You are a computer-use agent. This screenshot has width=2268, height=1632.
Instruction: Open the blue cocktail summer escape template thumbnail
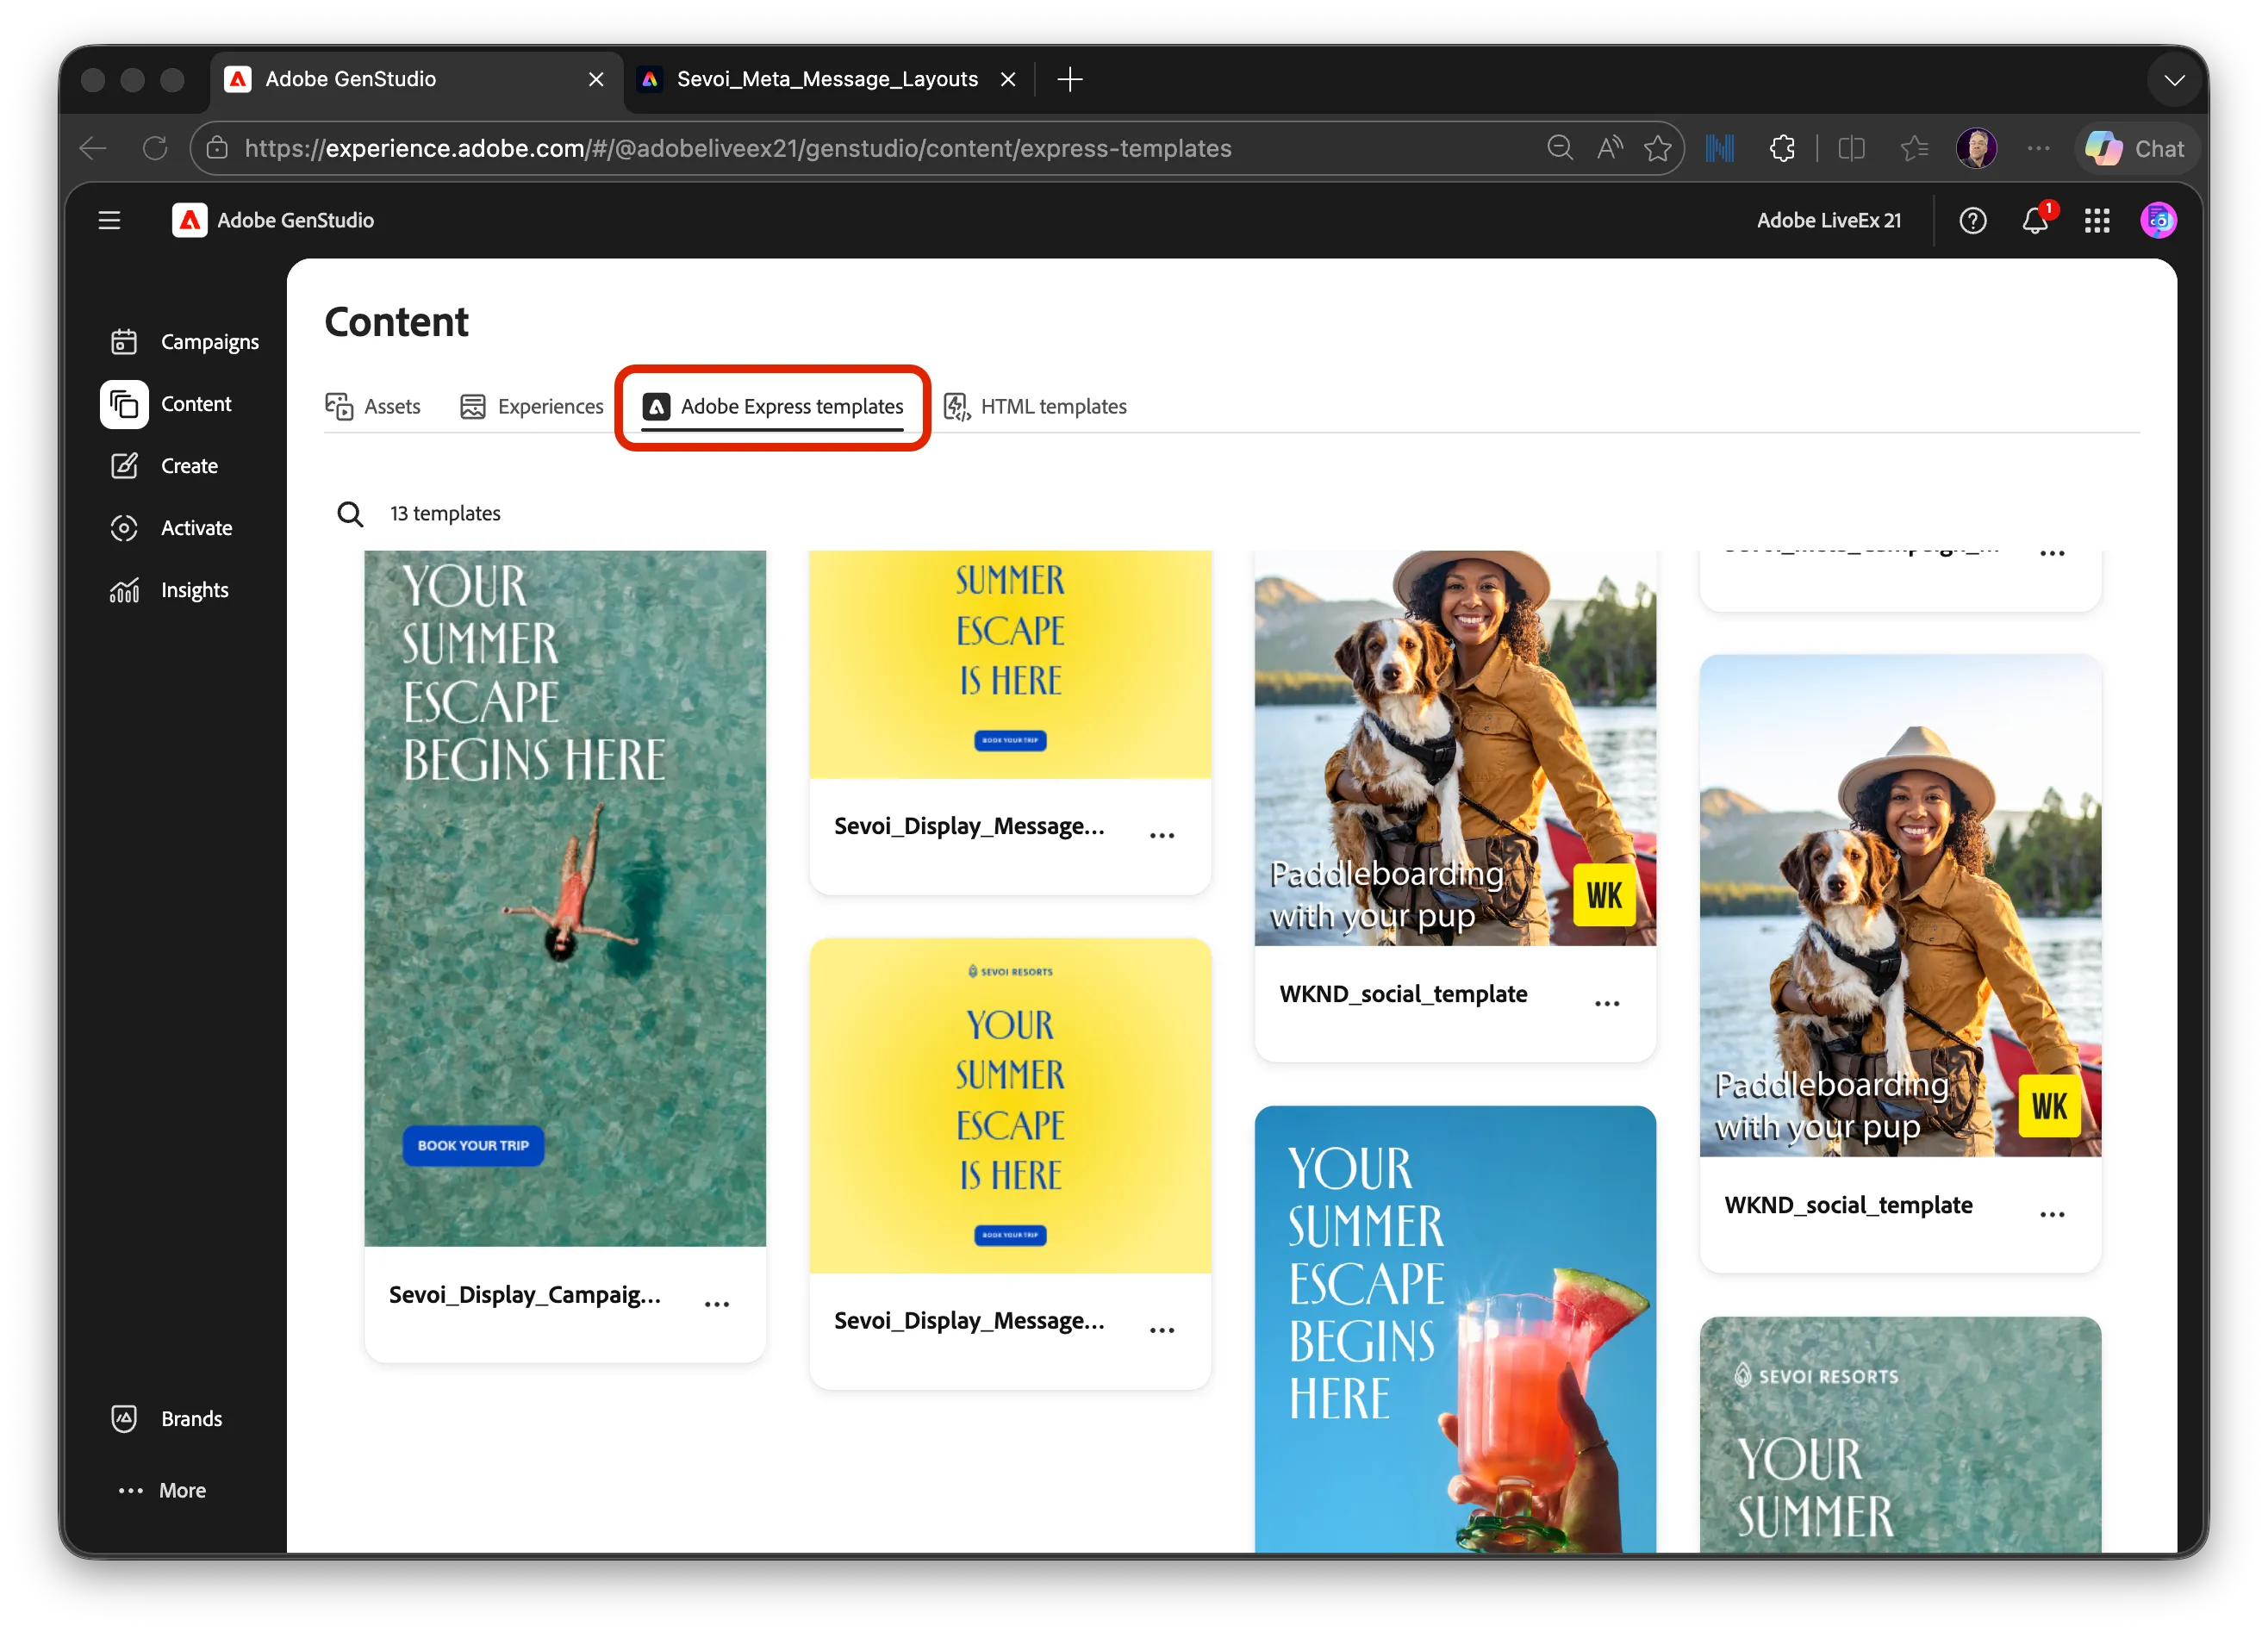[1455, 1328]
